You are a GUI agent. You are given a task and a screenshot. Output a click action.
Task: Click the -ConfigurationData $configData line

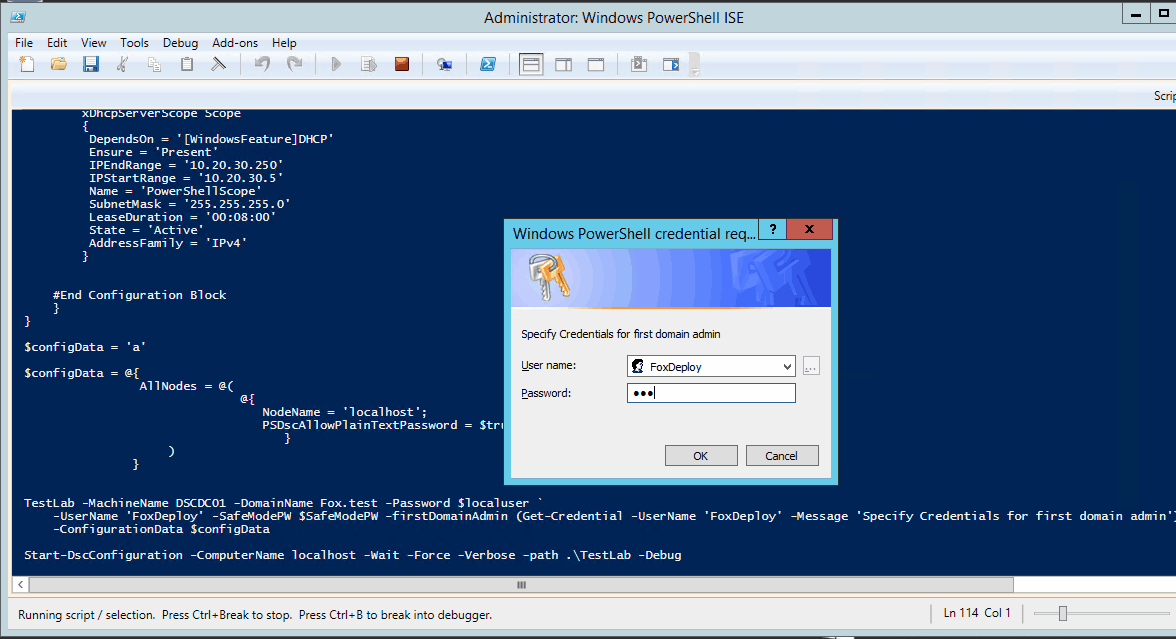click(161, 529)
